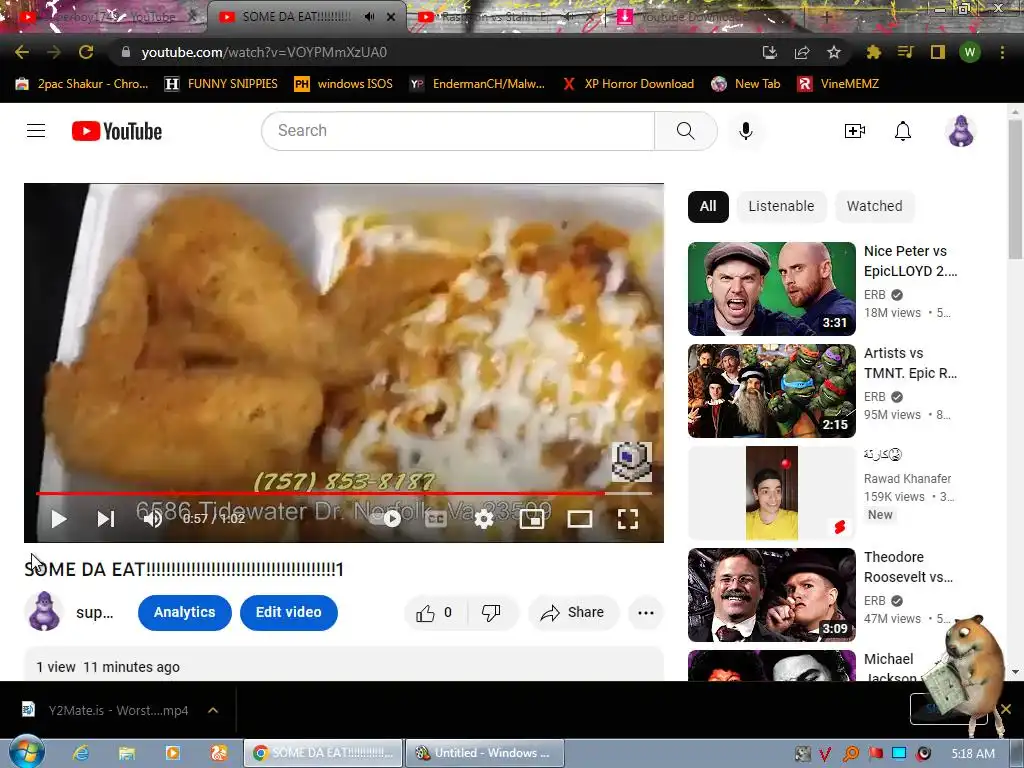Focus the YouTube search field
The width and height of the screenshot is (1024, 768).
[457, 131]
